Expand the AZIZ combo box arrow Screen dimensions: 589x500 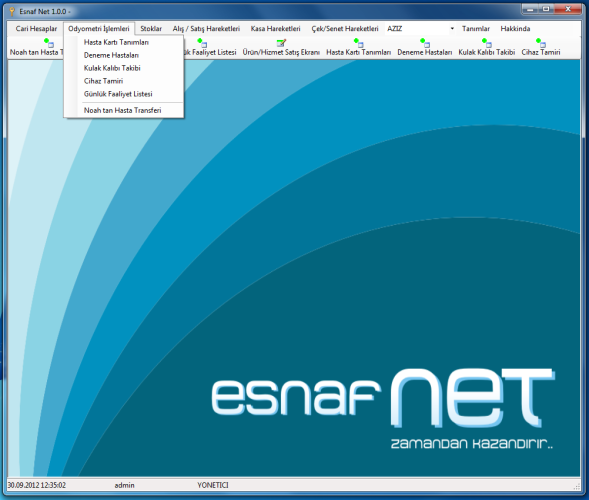click(x=452, y=29)
